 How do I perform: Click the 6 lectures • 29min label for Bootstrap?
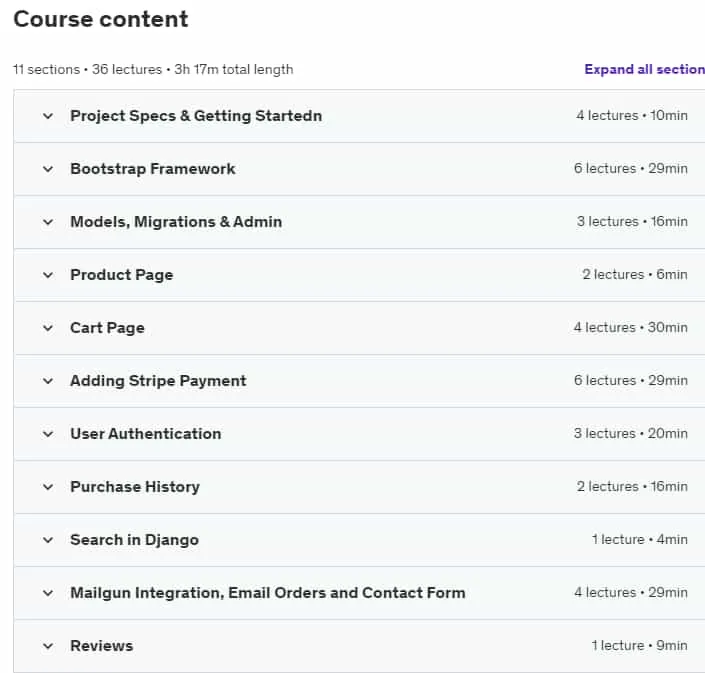click(x=630, y=169)
